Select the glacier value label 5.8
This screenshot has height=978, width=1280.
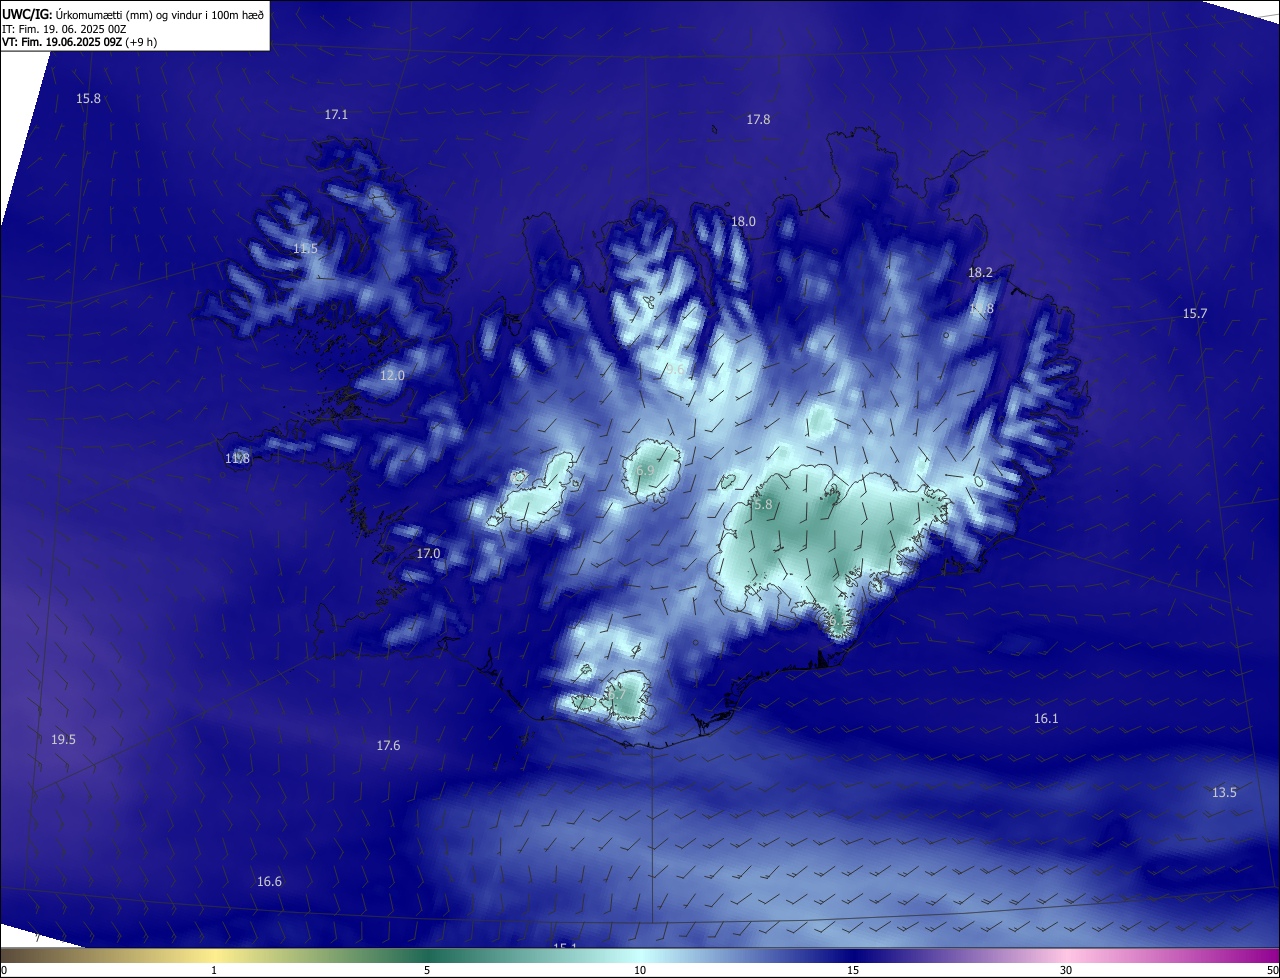coord(763,504)
